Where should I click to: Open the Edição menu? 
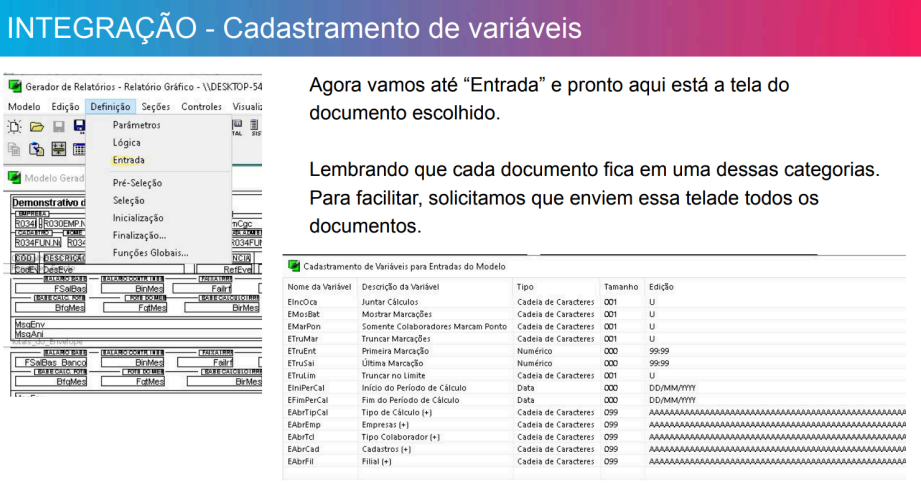pos(65,106)
